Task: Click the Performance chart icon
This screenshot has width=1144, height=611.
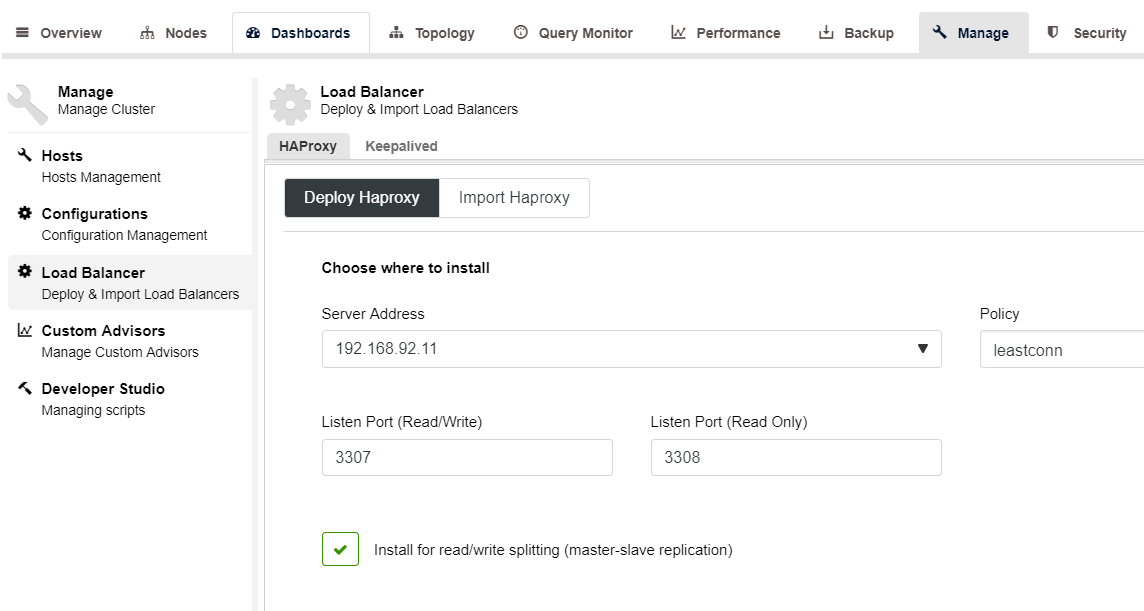Action: point(679,33)
